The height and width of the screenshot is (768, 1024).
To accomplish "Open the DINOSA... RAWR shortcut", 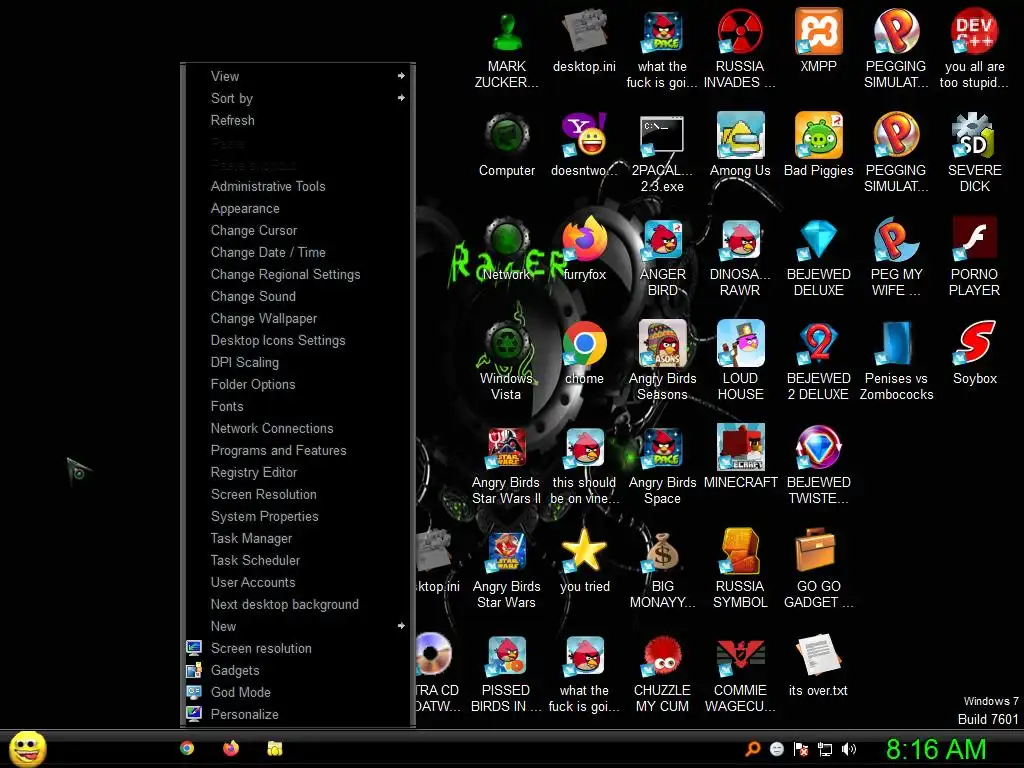I will tap(740, 257).
